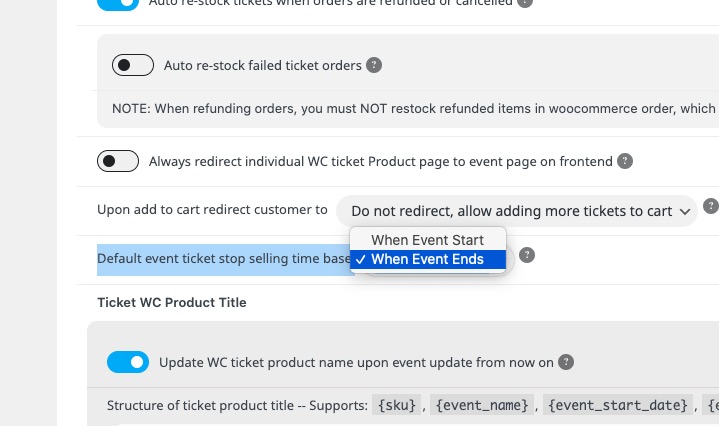Image resolution: width=719 pixels, height=426 pixels.
Task: Click help icon beside redirect WC ticket Product page
Action: click(625, 161)
